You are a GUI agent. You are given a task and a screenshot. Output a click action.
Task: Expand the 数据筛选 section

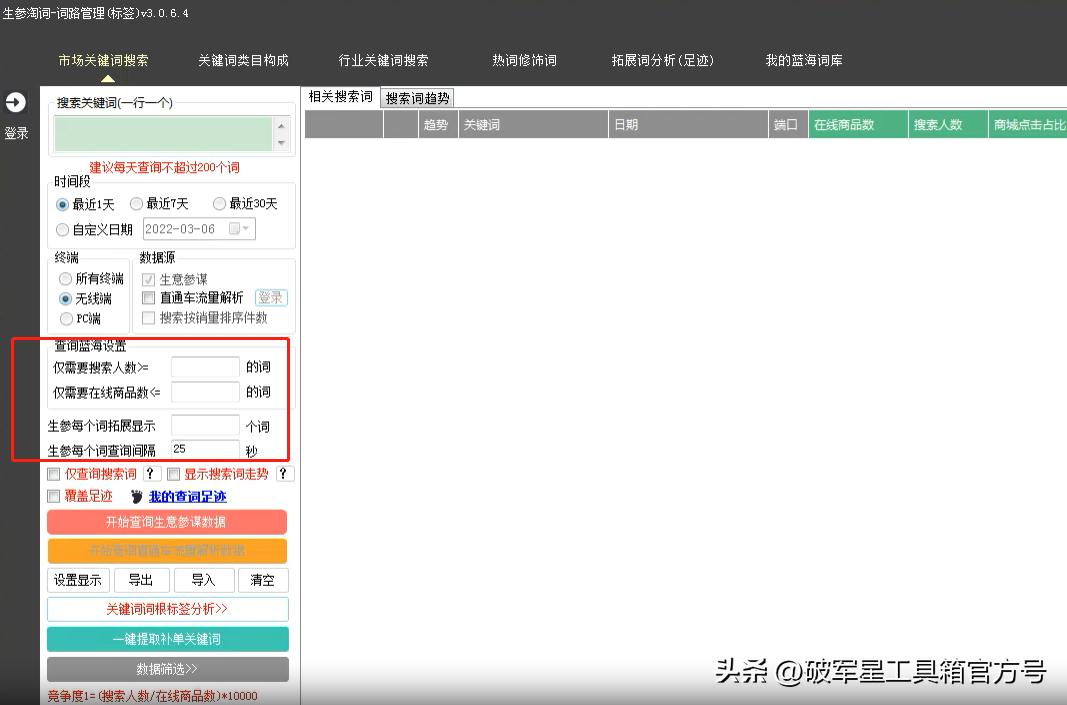[x=167, y=670]
